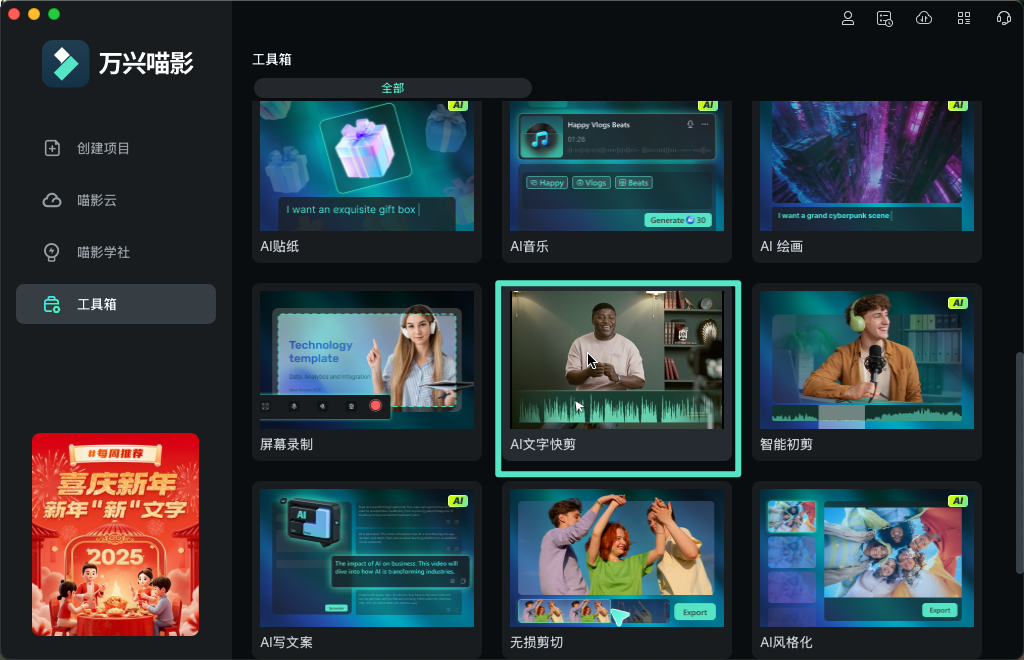Click the 万兴喵影 logo
This screenshot has width=1024, height=660.
(65, 62)
